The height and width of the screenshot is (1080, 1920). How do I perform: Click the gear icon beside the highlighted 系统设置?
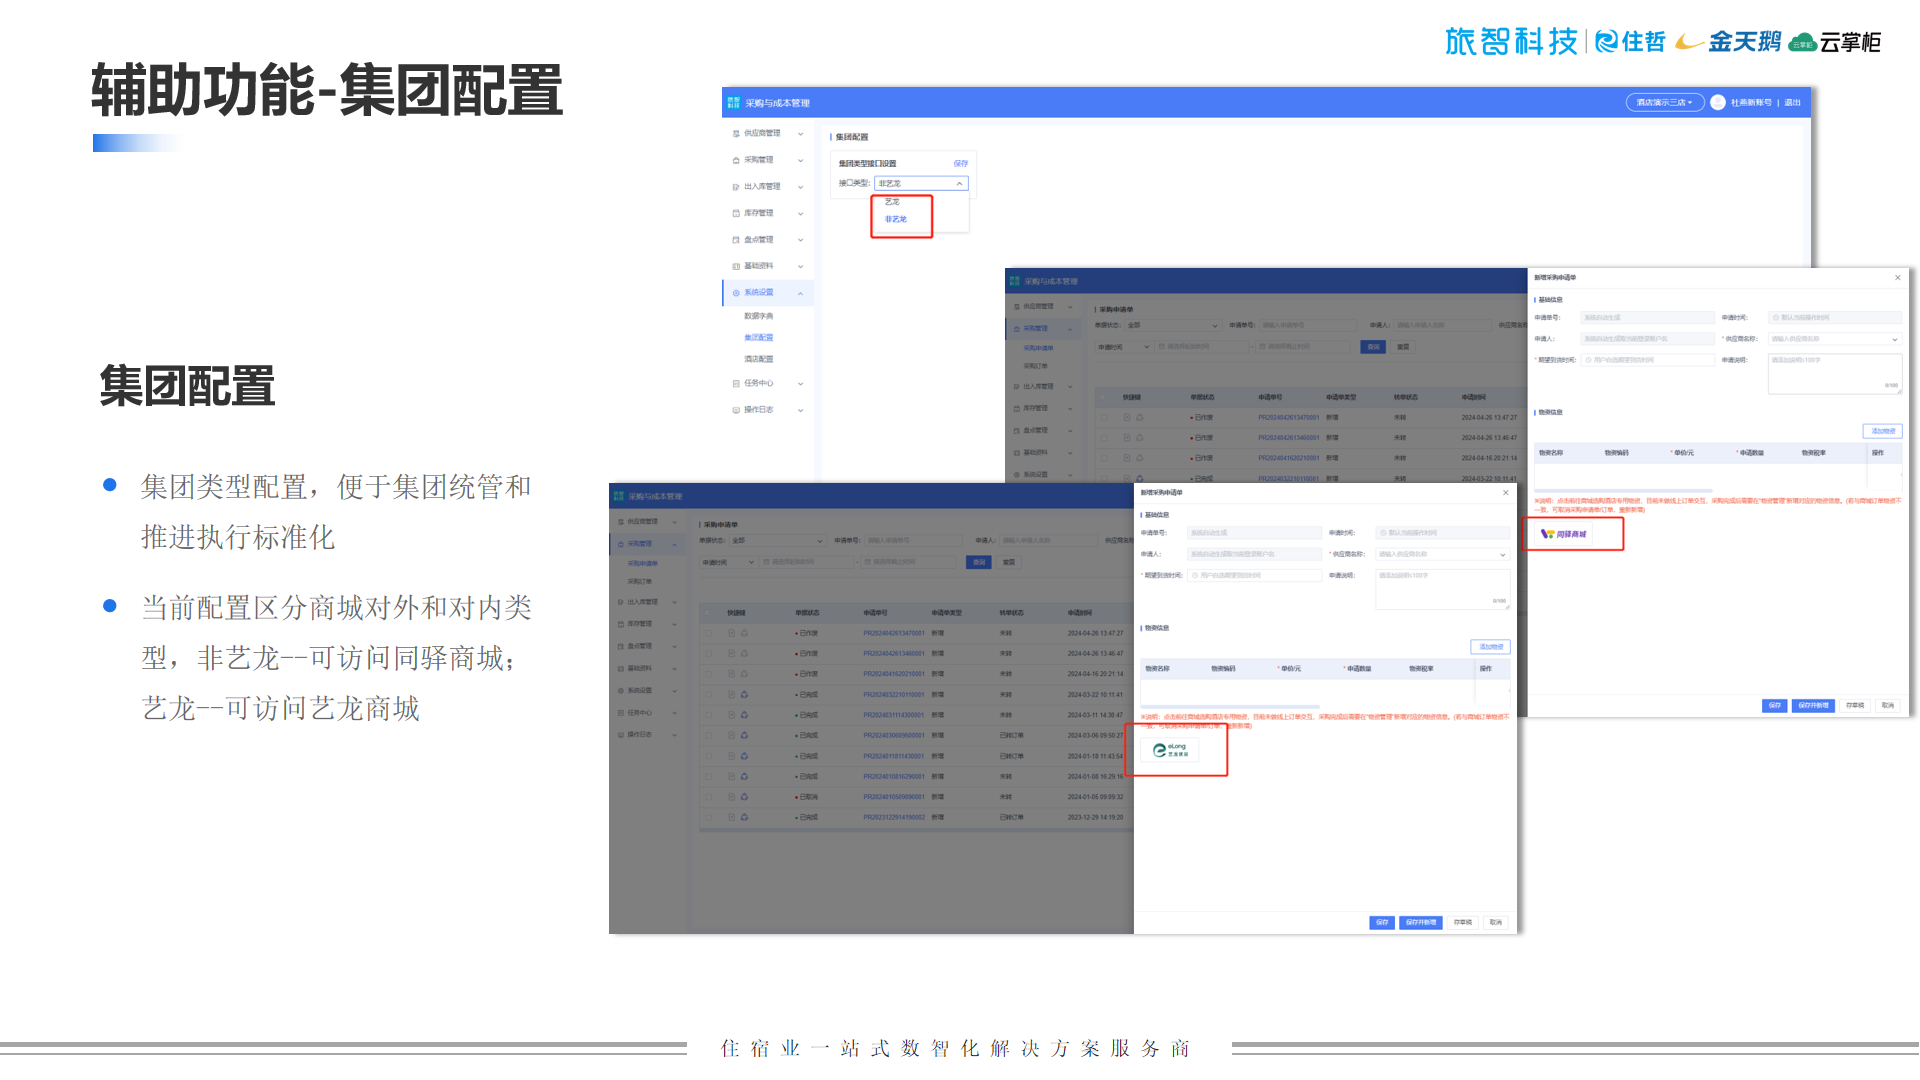[x=736, y=293]
